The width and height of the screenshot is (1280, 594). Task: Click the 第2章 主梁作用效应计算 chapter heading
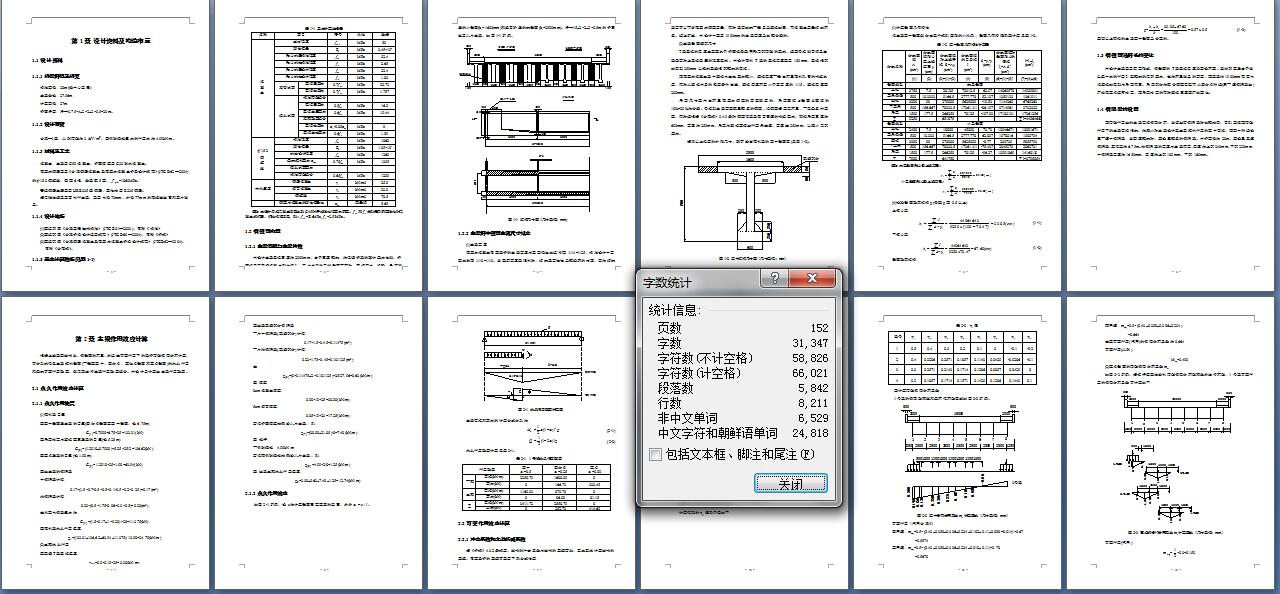pos(112,339)
